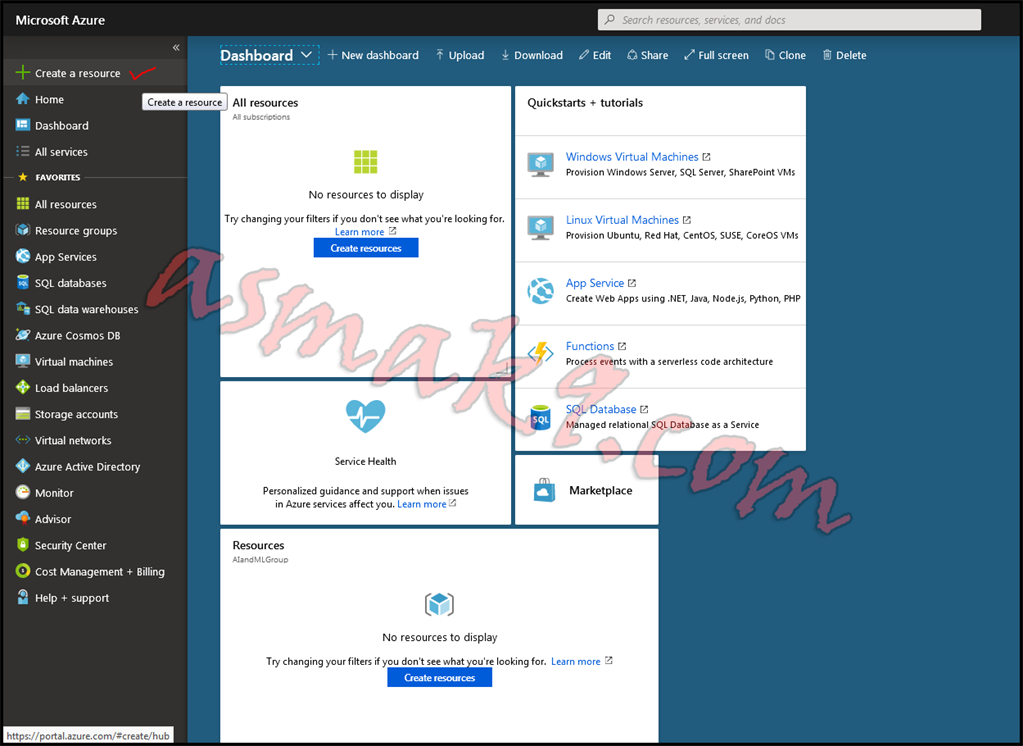Click the Help + support person icon
This screenshot has height=746, width=1023.
pos(23,597)
